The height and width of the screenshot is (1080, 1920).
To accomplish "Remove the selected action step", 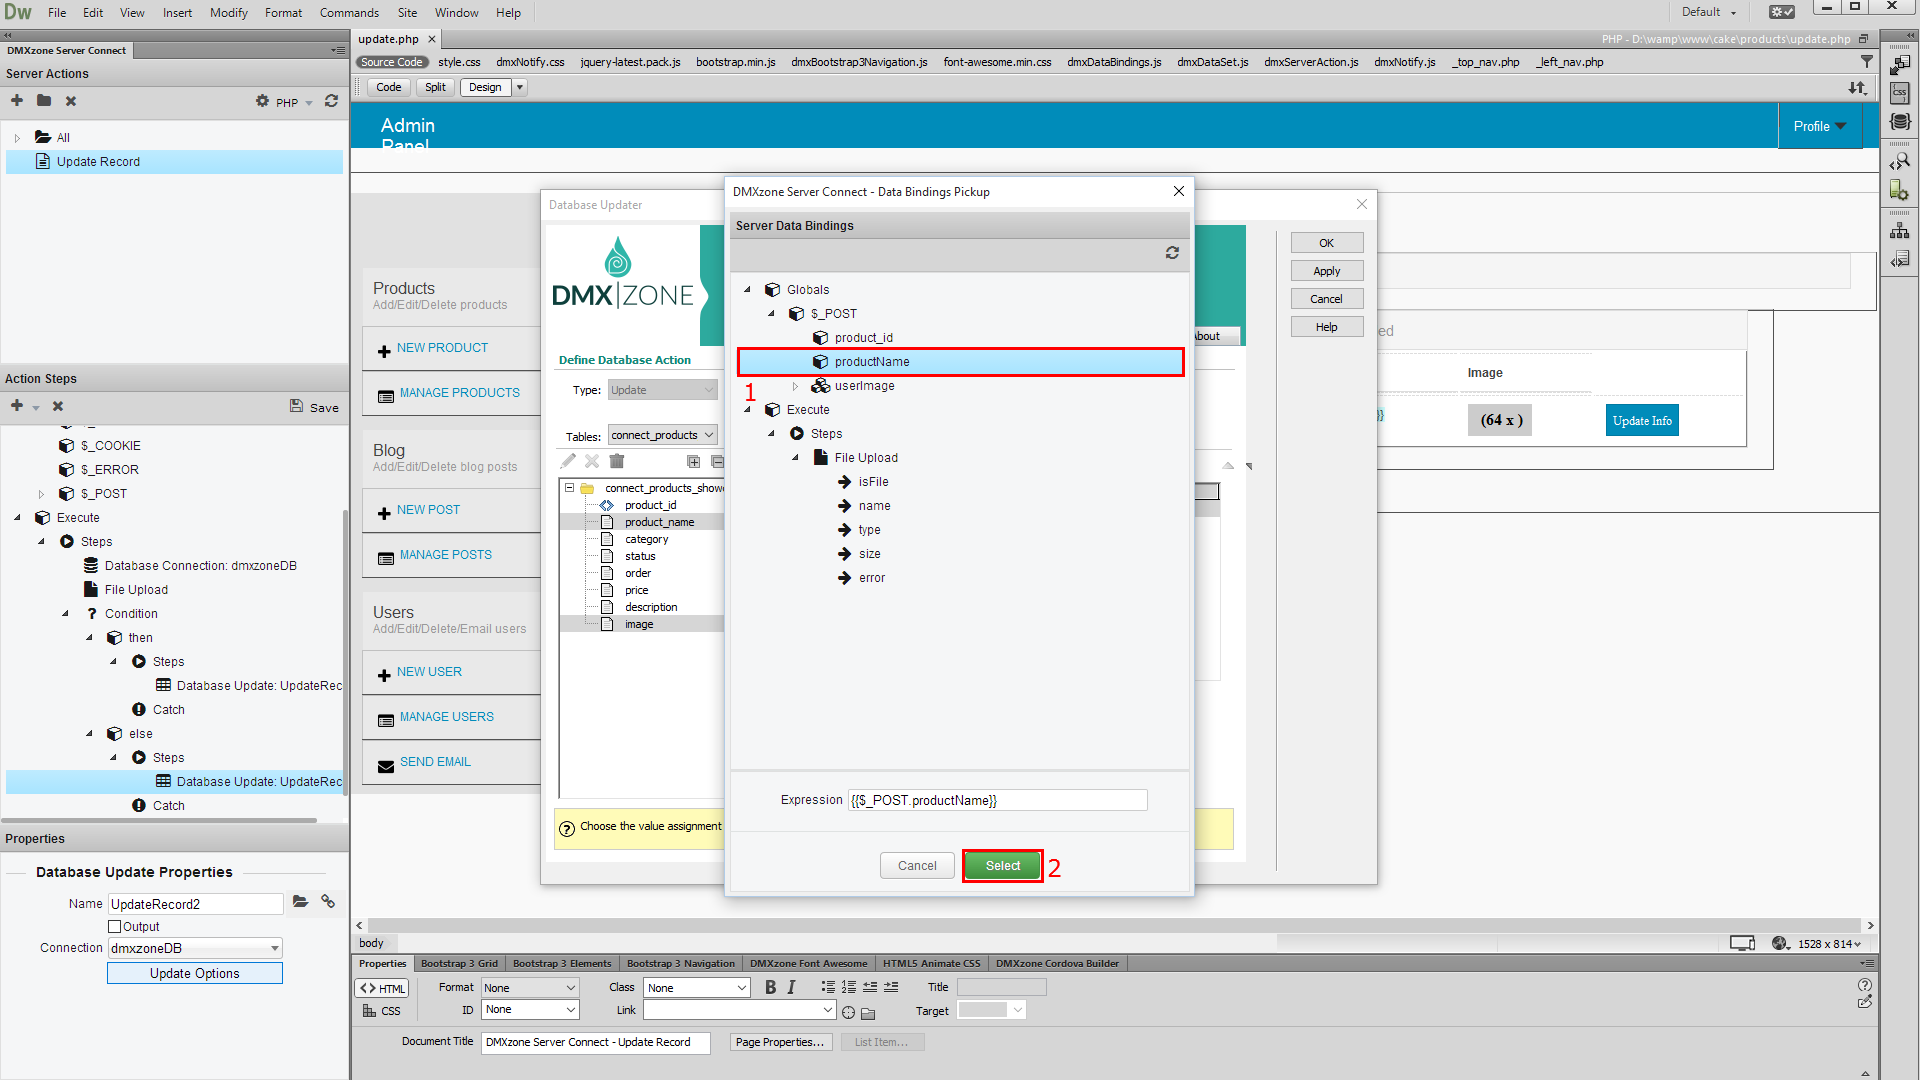I will 58,406.
